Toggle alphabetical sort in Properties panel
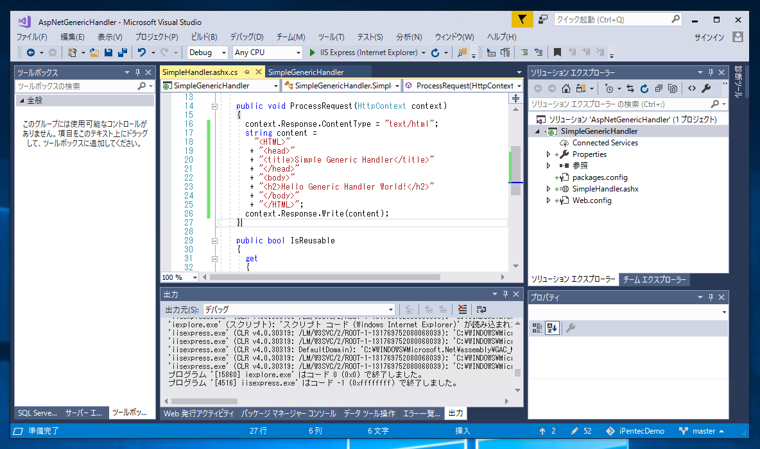 click(551, 328)
